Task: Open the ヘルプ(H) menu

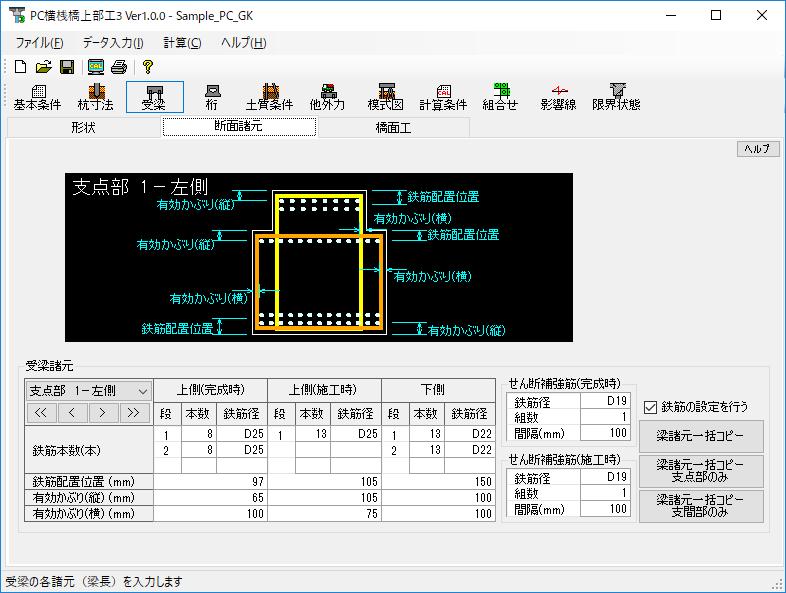Action: [x=244, y=43]
